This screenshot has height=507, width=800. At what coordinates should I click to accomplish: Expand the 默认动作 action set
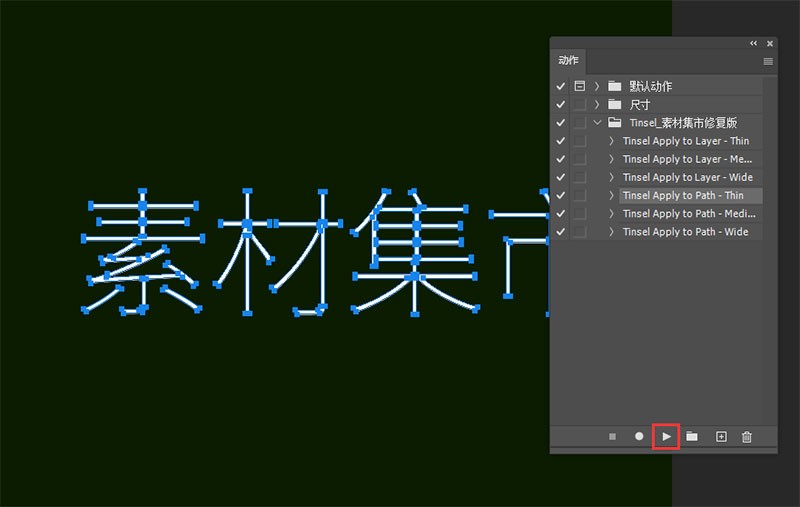tap(597, 87)
